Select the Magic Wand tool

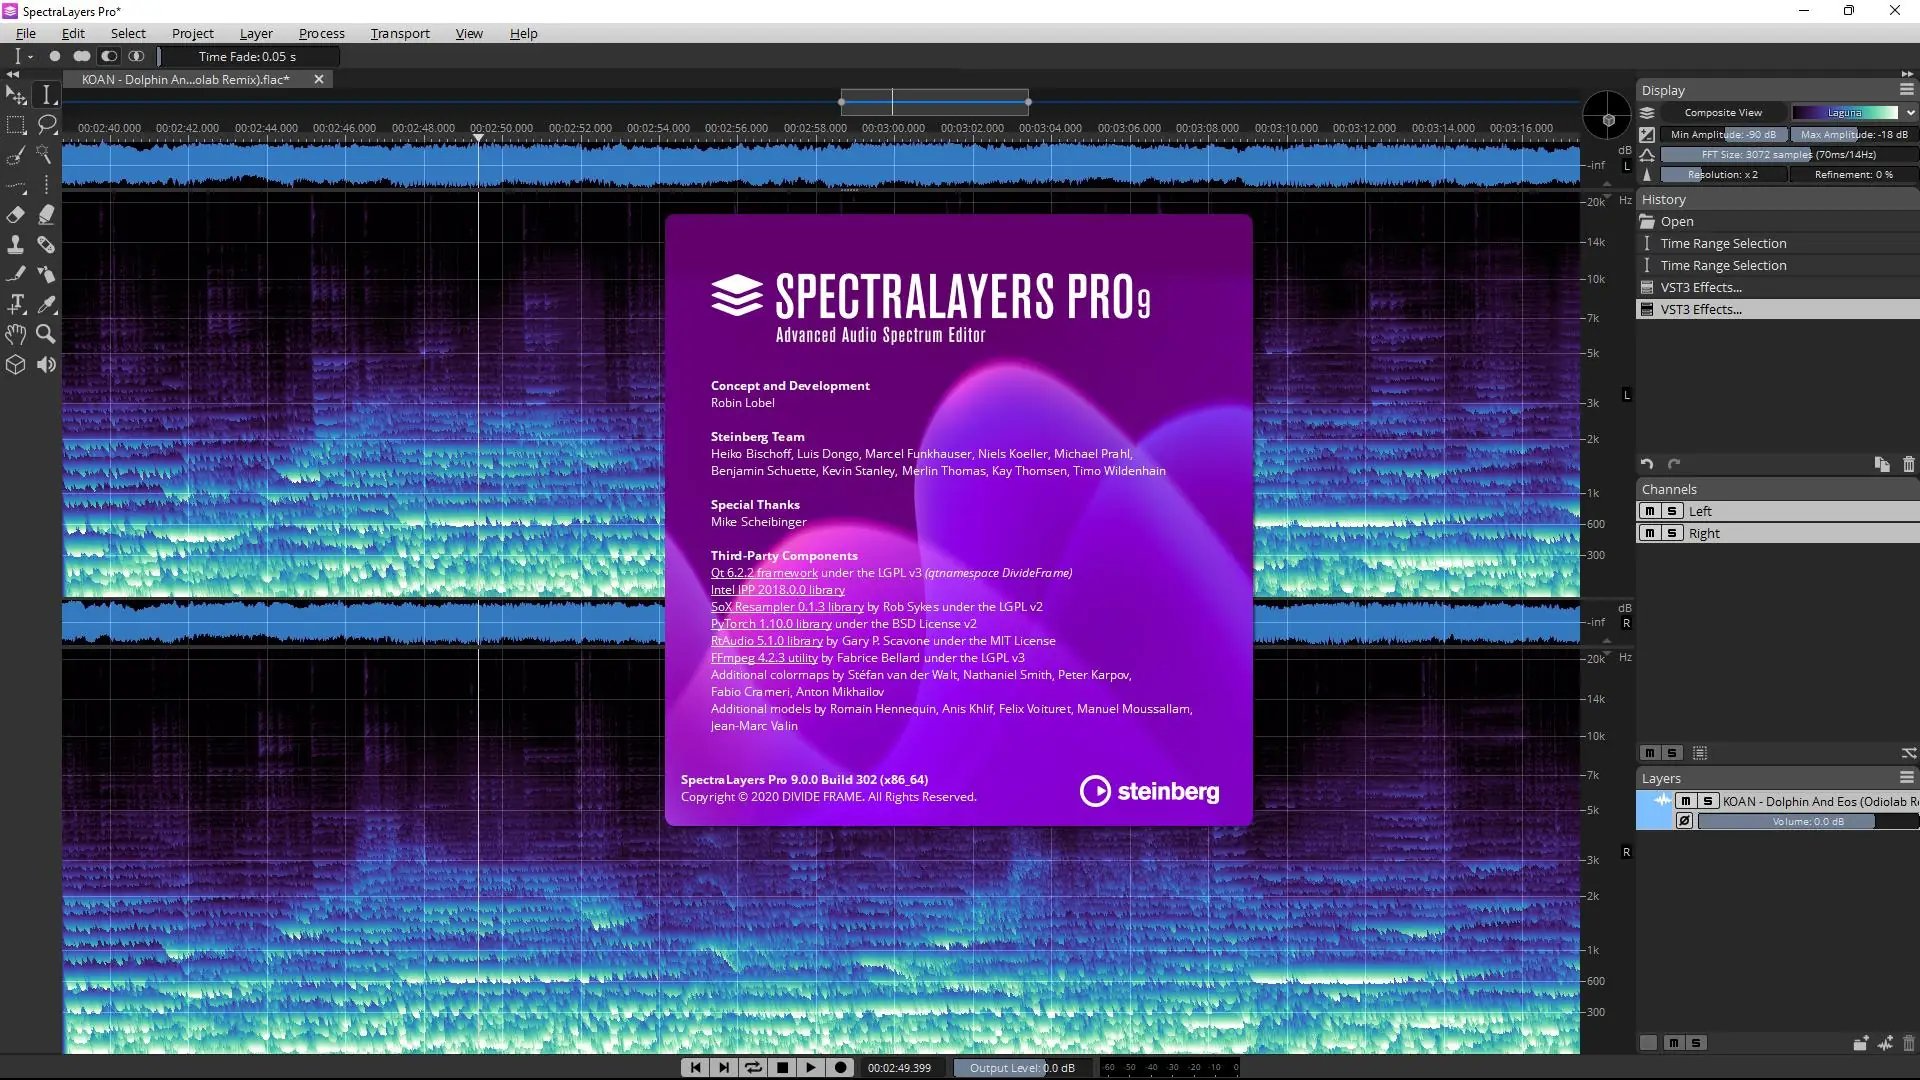[x=46, y=155]
